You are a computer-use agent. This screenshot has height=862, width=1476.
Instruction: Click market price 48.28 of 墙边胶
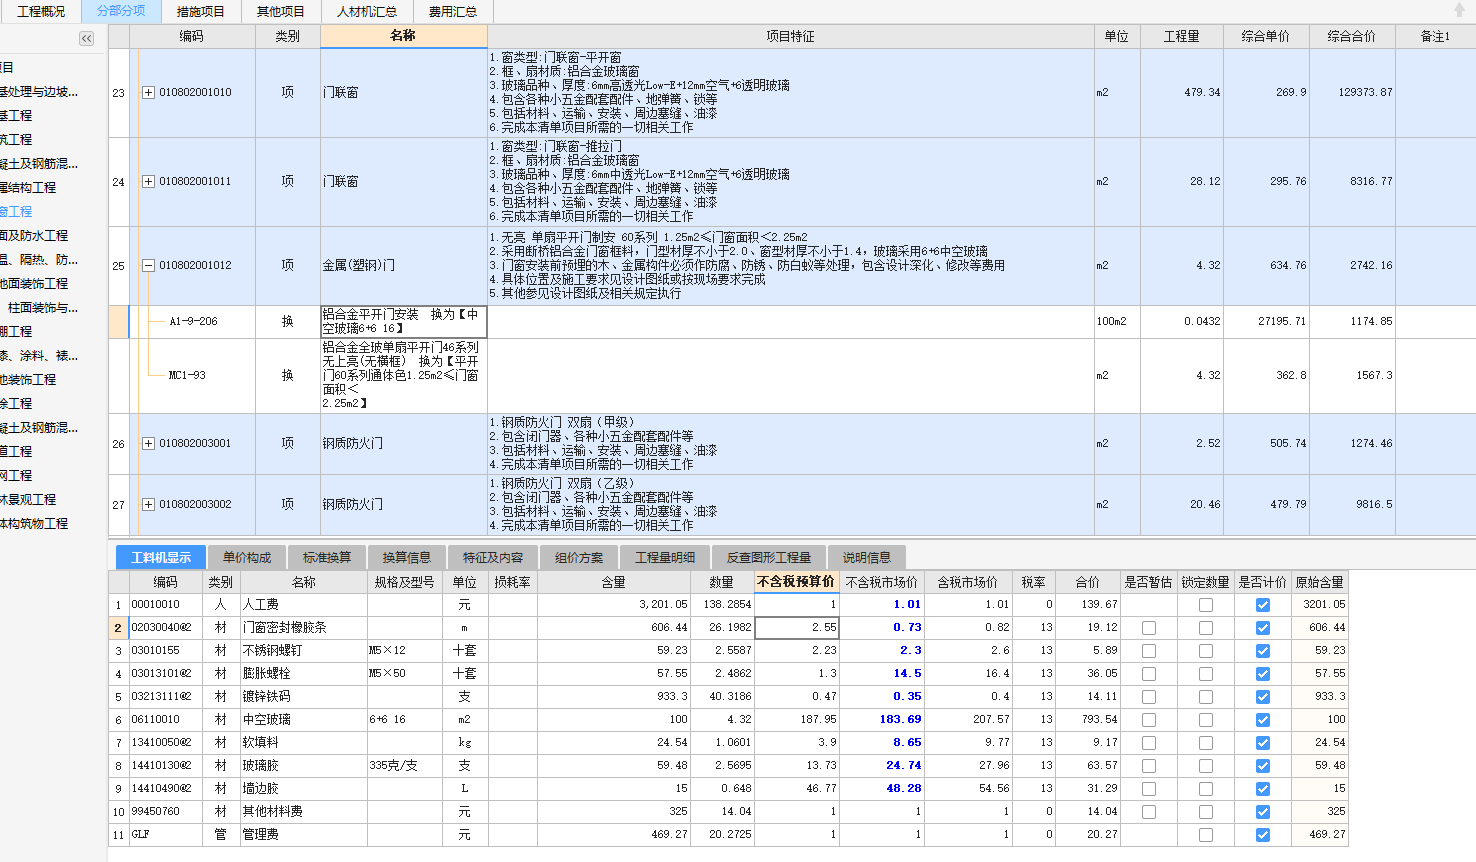click(881, 789)
